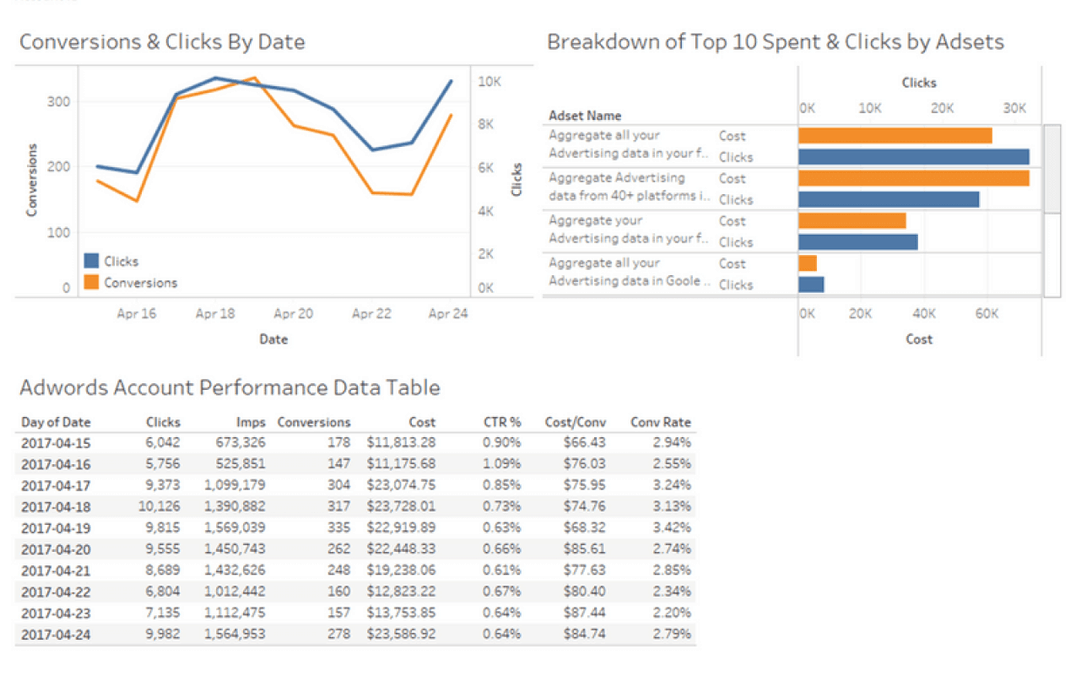
Task: Click the Conversions column header
Action: click(313, 421)
